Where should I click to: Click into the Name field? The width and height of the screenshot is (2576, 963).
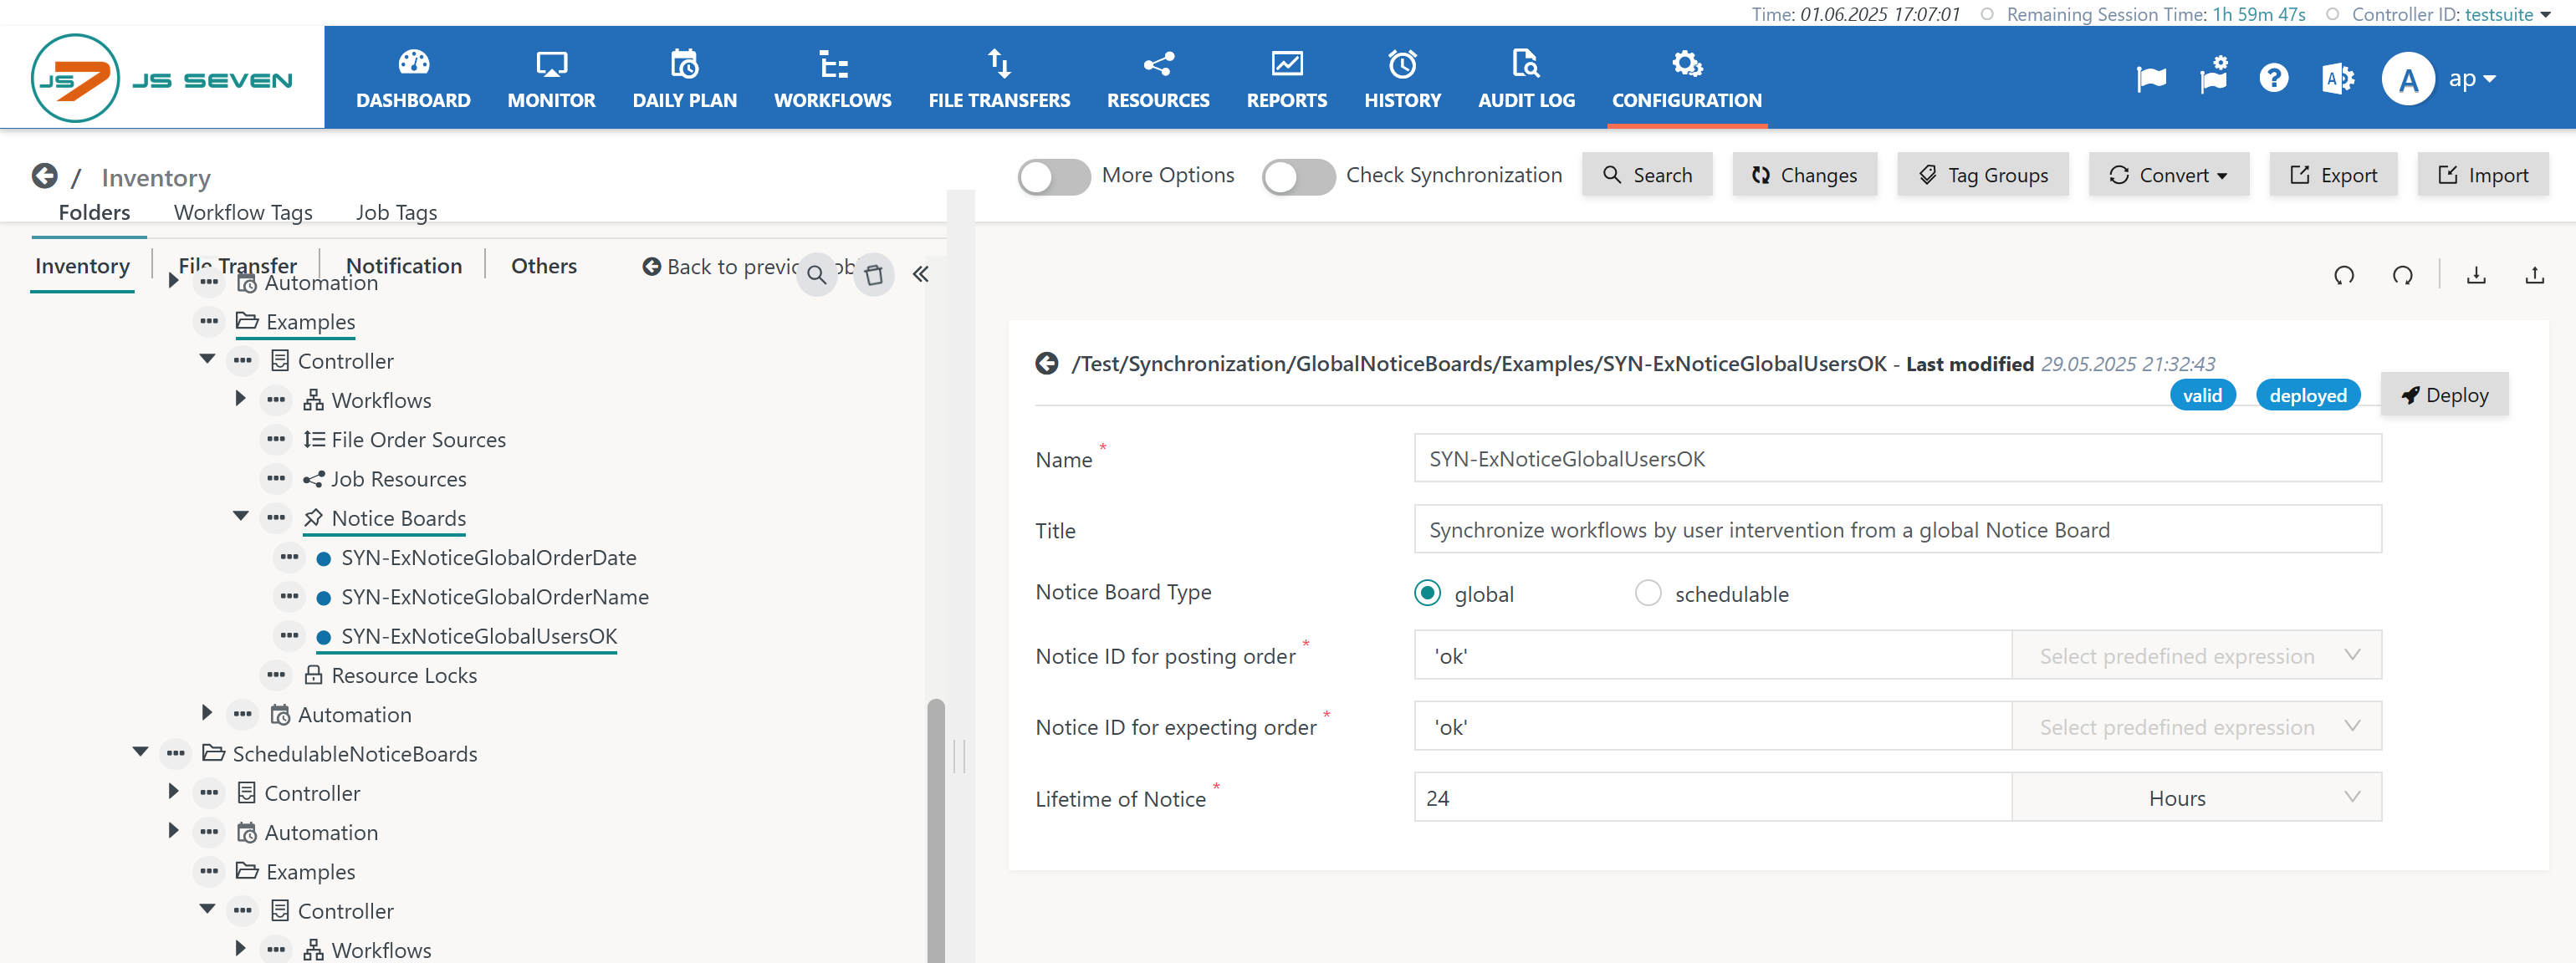tap(1897, 458)
